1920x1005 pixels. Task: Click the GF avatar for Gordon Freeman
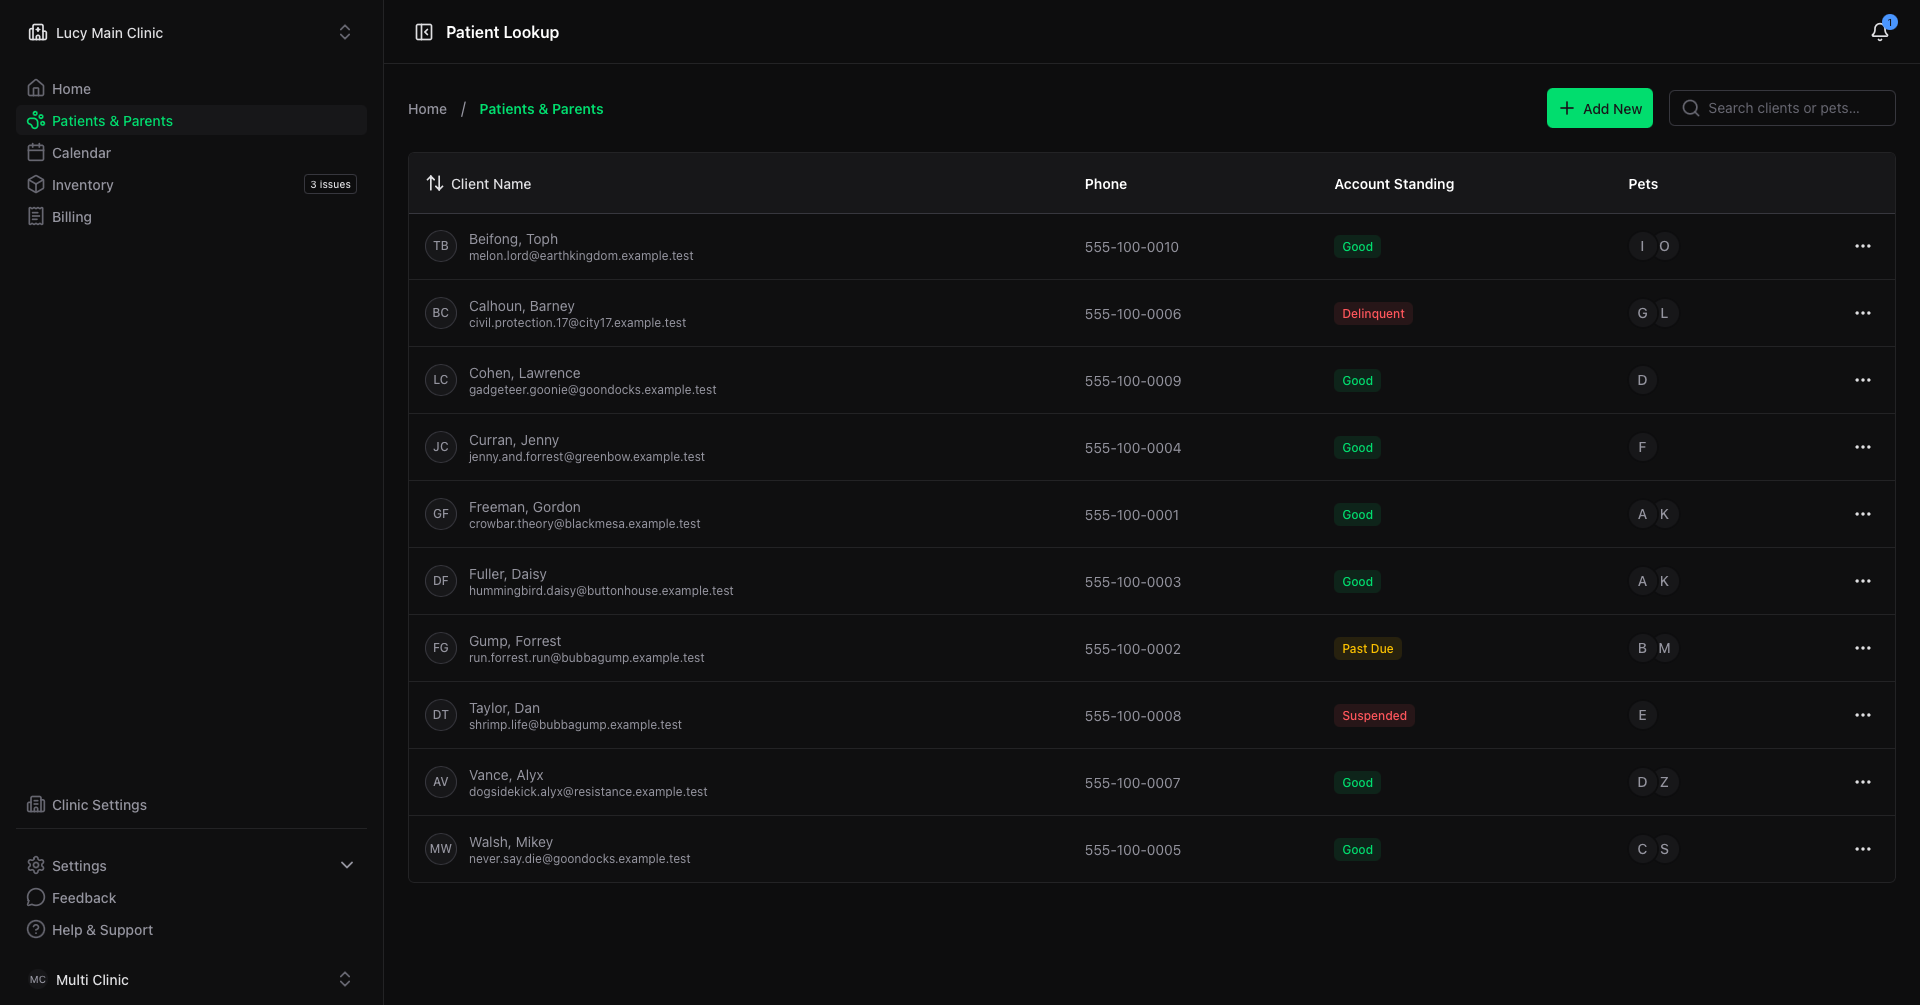click(x=441, y=514)
